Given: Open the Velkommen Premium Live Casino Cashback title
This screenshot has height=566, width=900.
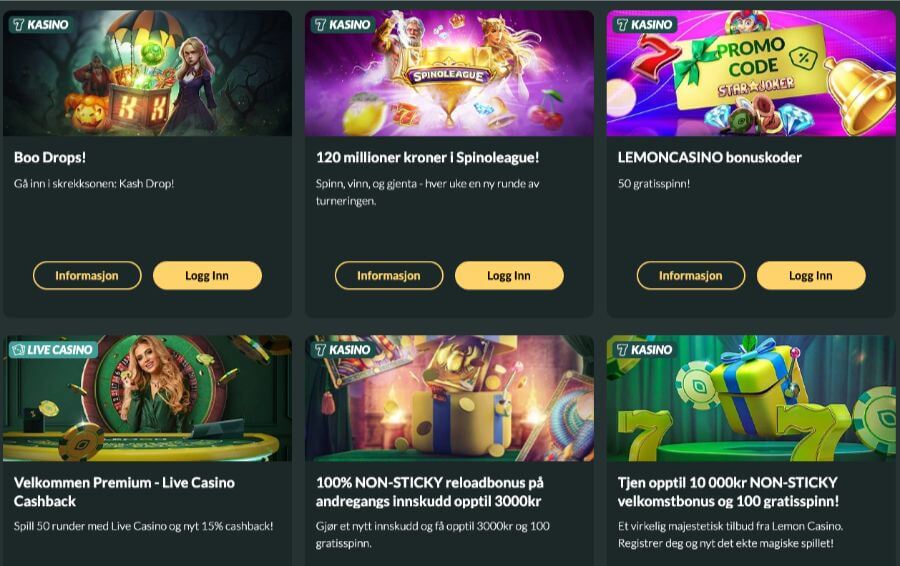Looking at the screenshot, I should coord(124,492).
